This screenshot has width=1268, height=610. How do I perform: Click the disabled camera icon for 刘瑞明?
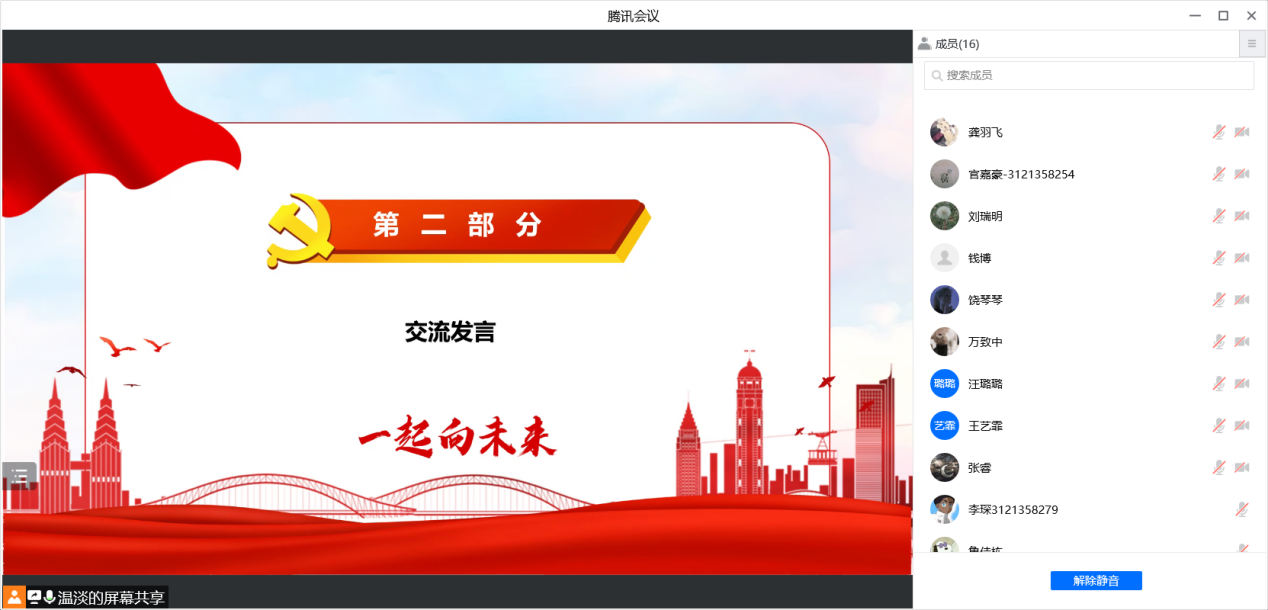tap(1241, 216)
